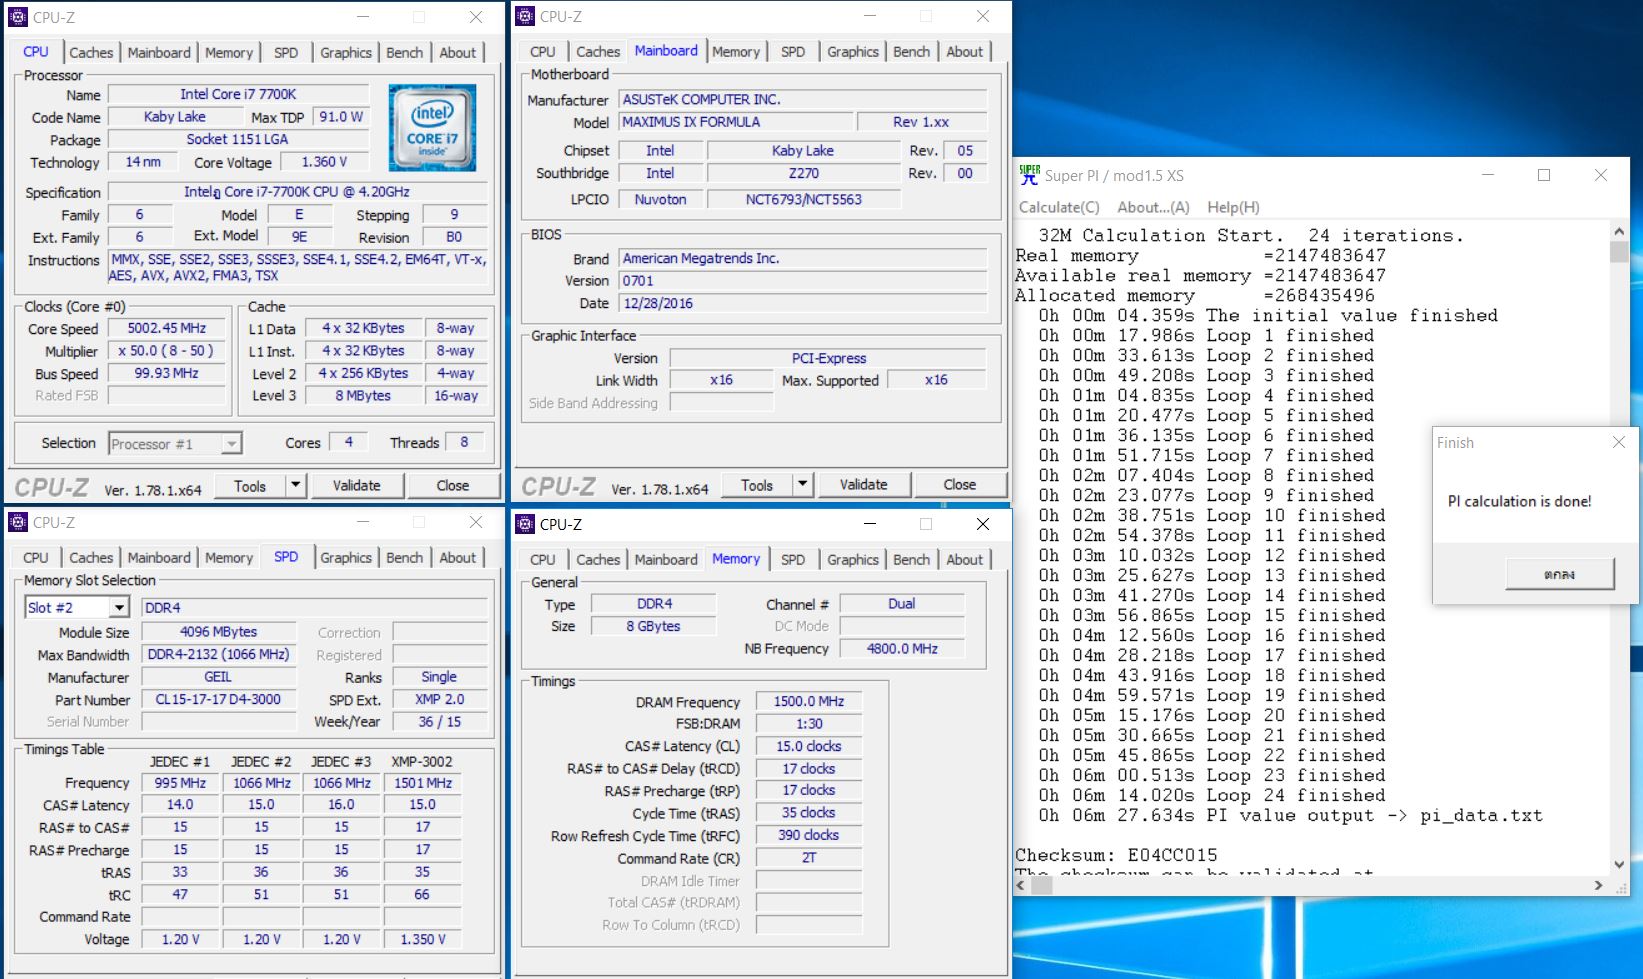
Task: Open the Help(H) menu in Super PI
Action: click(1233, 207)
